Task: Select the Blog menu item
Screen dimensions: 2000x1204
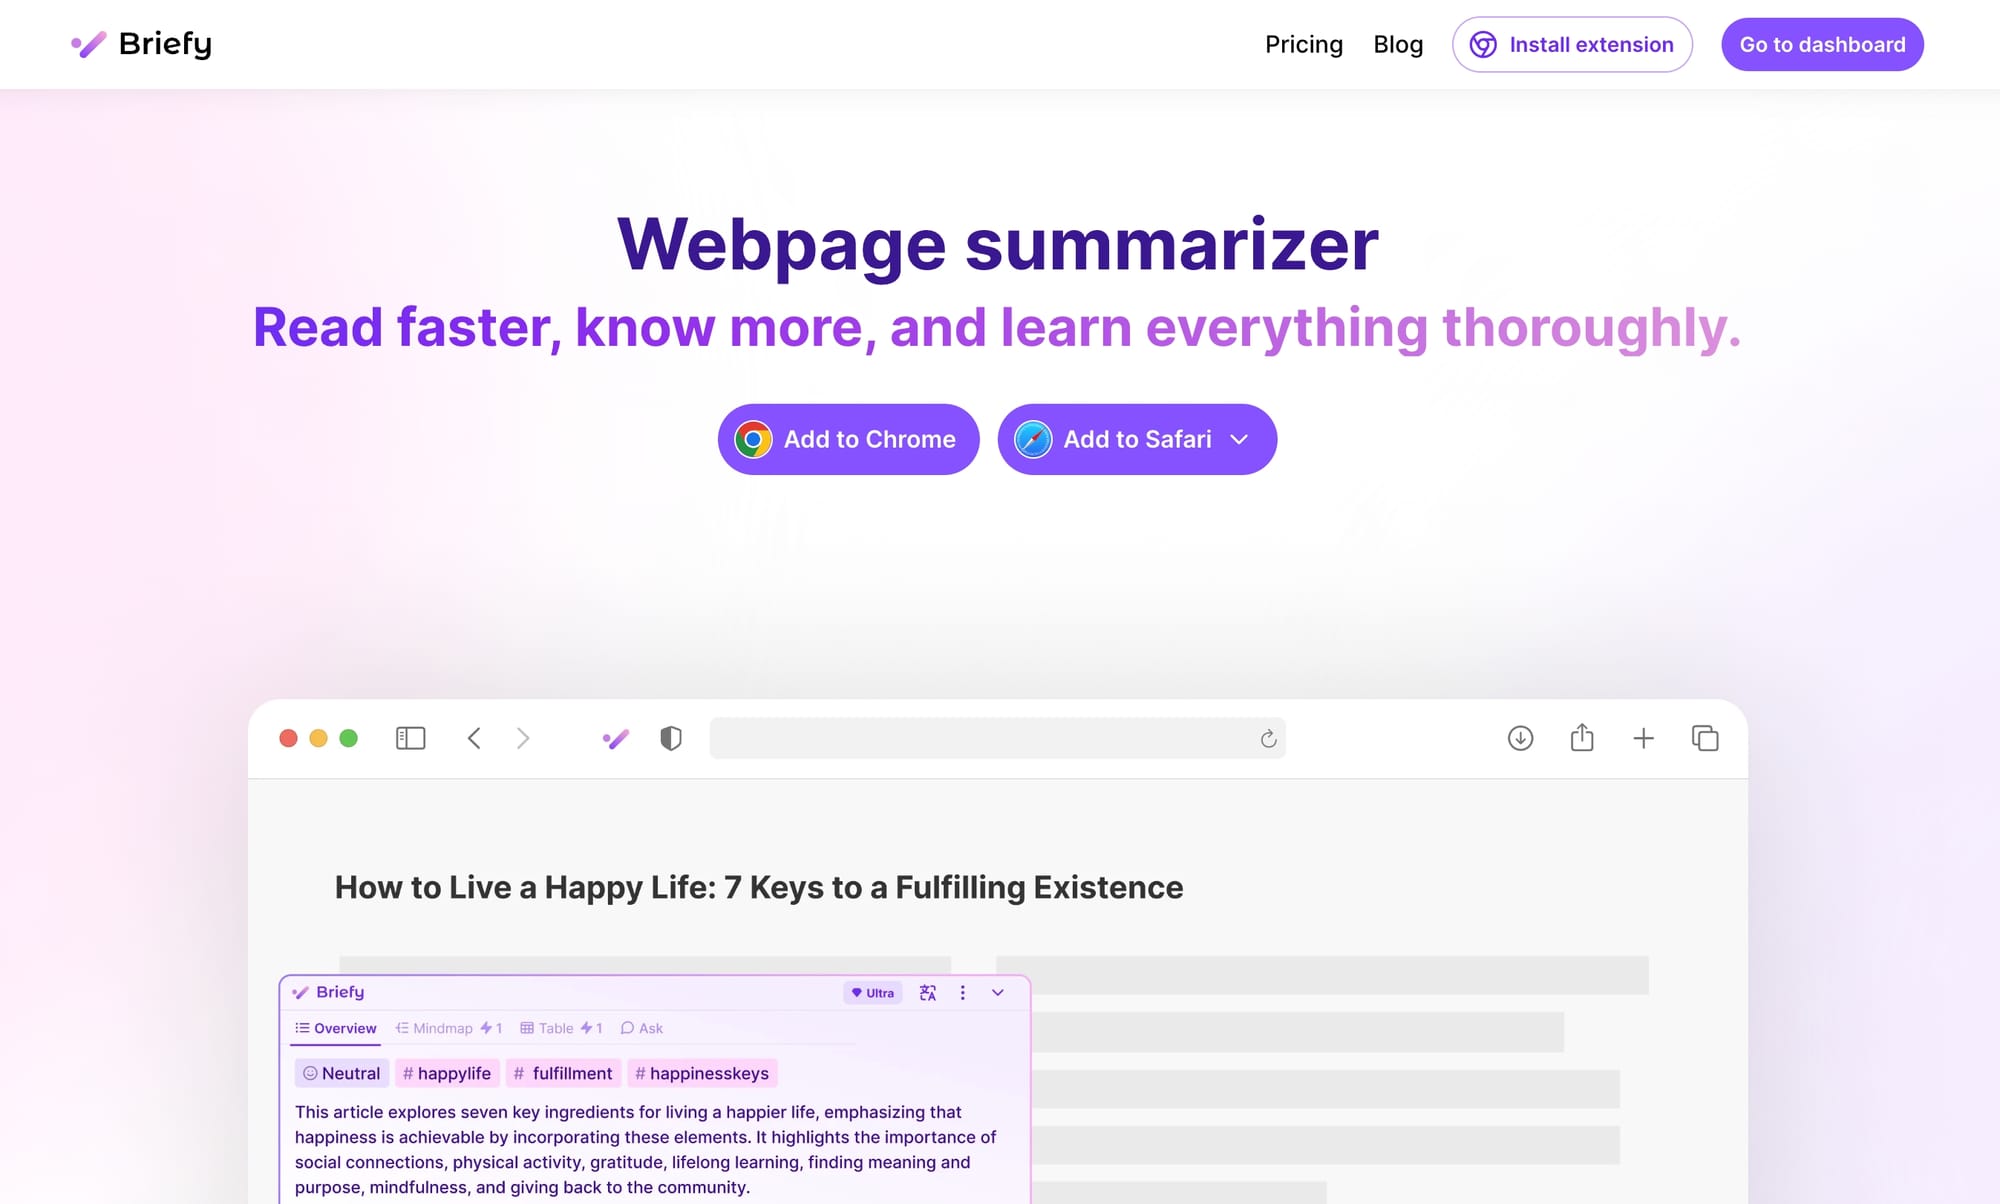Action: (x=1397, y=43)
